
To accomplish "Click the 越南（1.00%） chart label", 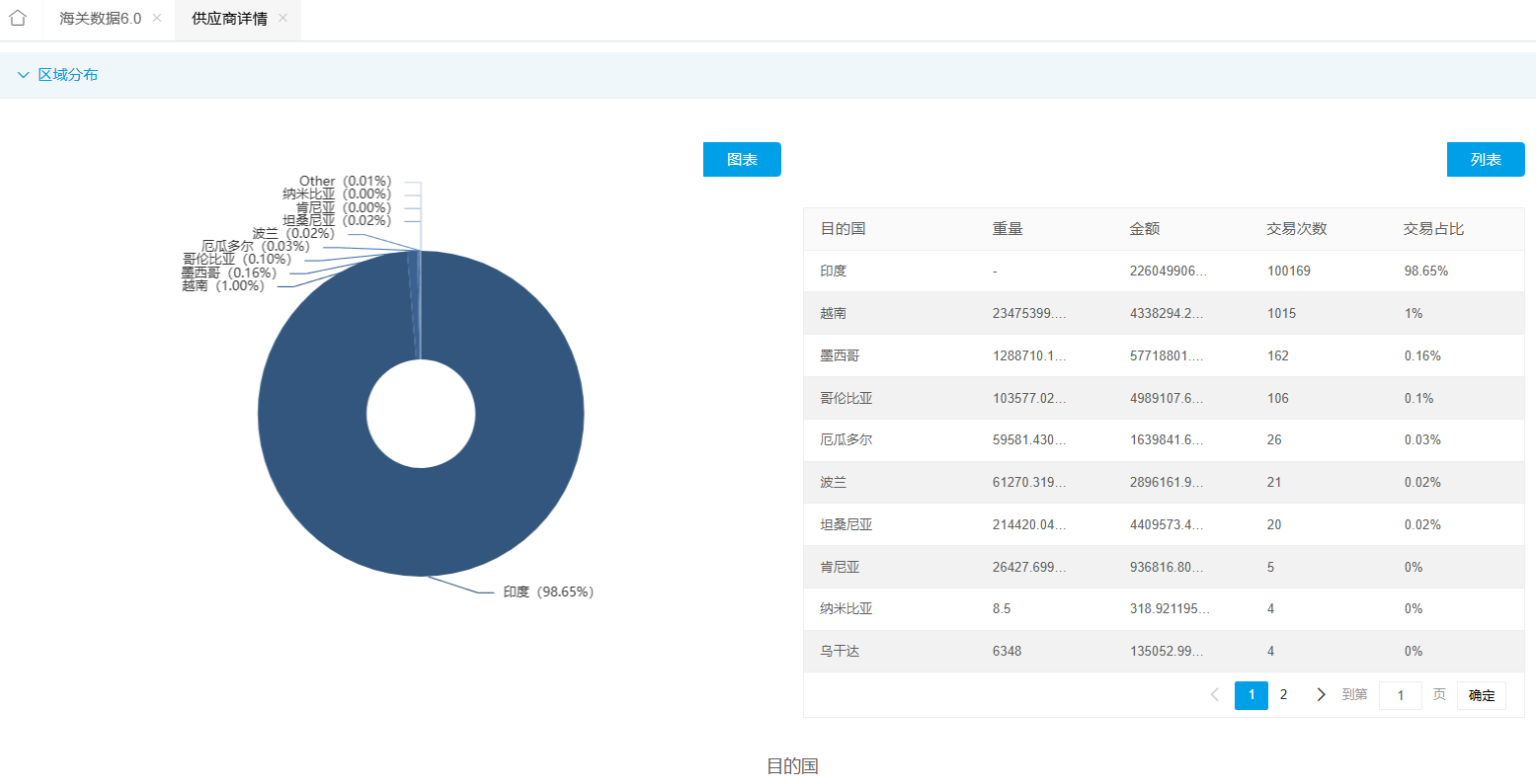I will pos(223,286).
